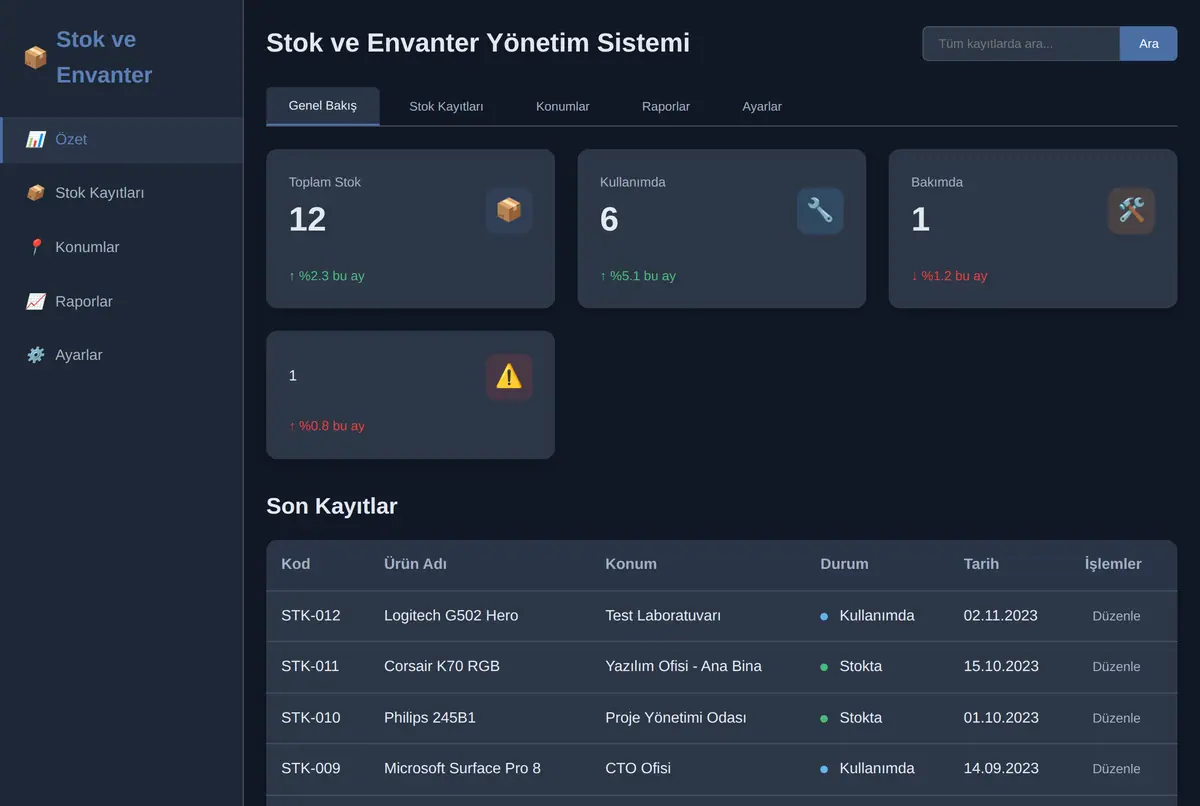Click the %1.2 bu ay trend text
Viewport: 1200px width, 806px height.
949,276
